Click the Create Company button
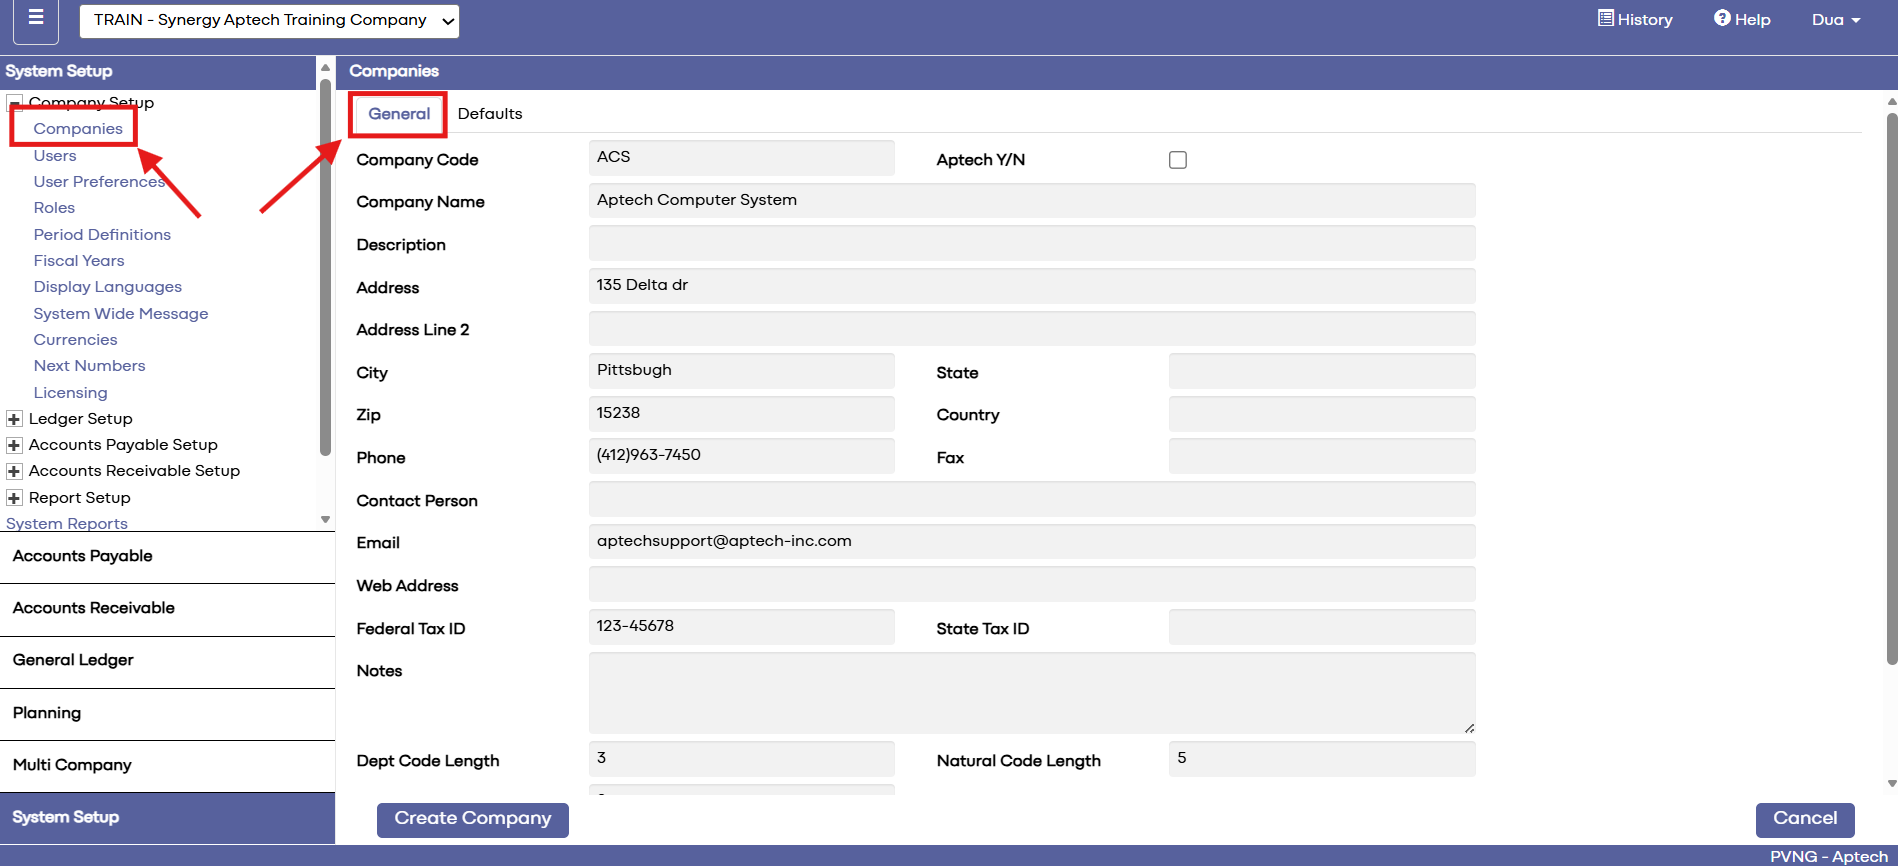1898x866 pixels. (x=473, y=819)
